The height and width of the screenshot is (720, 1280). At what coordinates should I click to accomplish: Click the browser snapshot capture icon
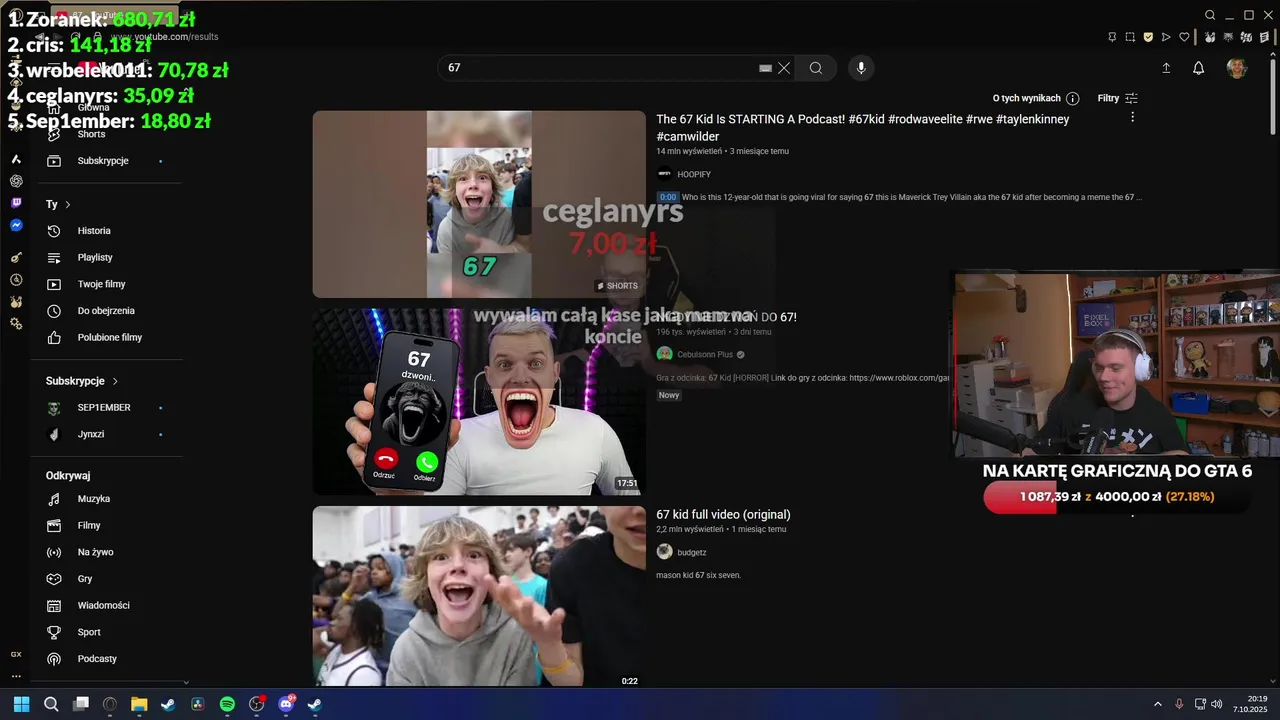tap(1130, 37)
